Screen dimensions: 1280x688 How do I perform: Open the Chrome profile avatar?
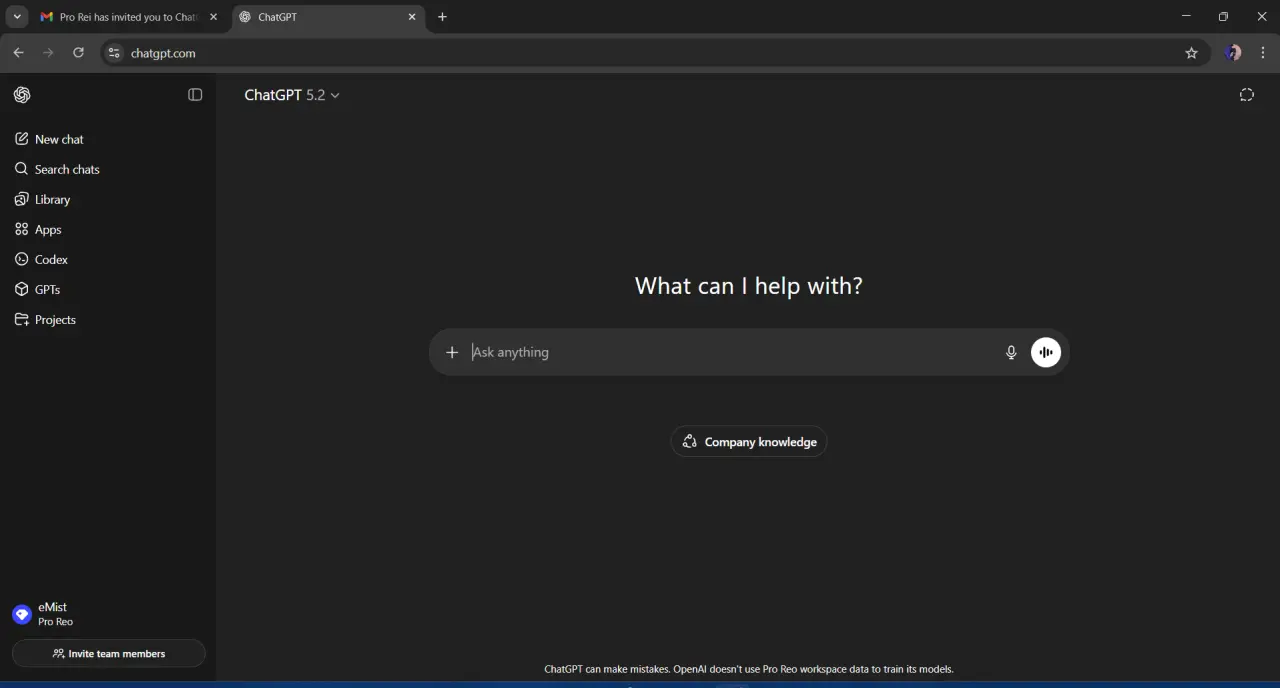1233,53
